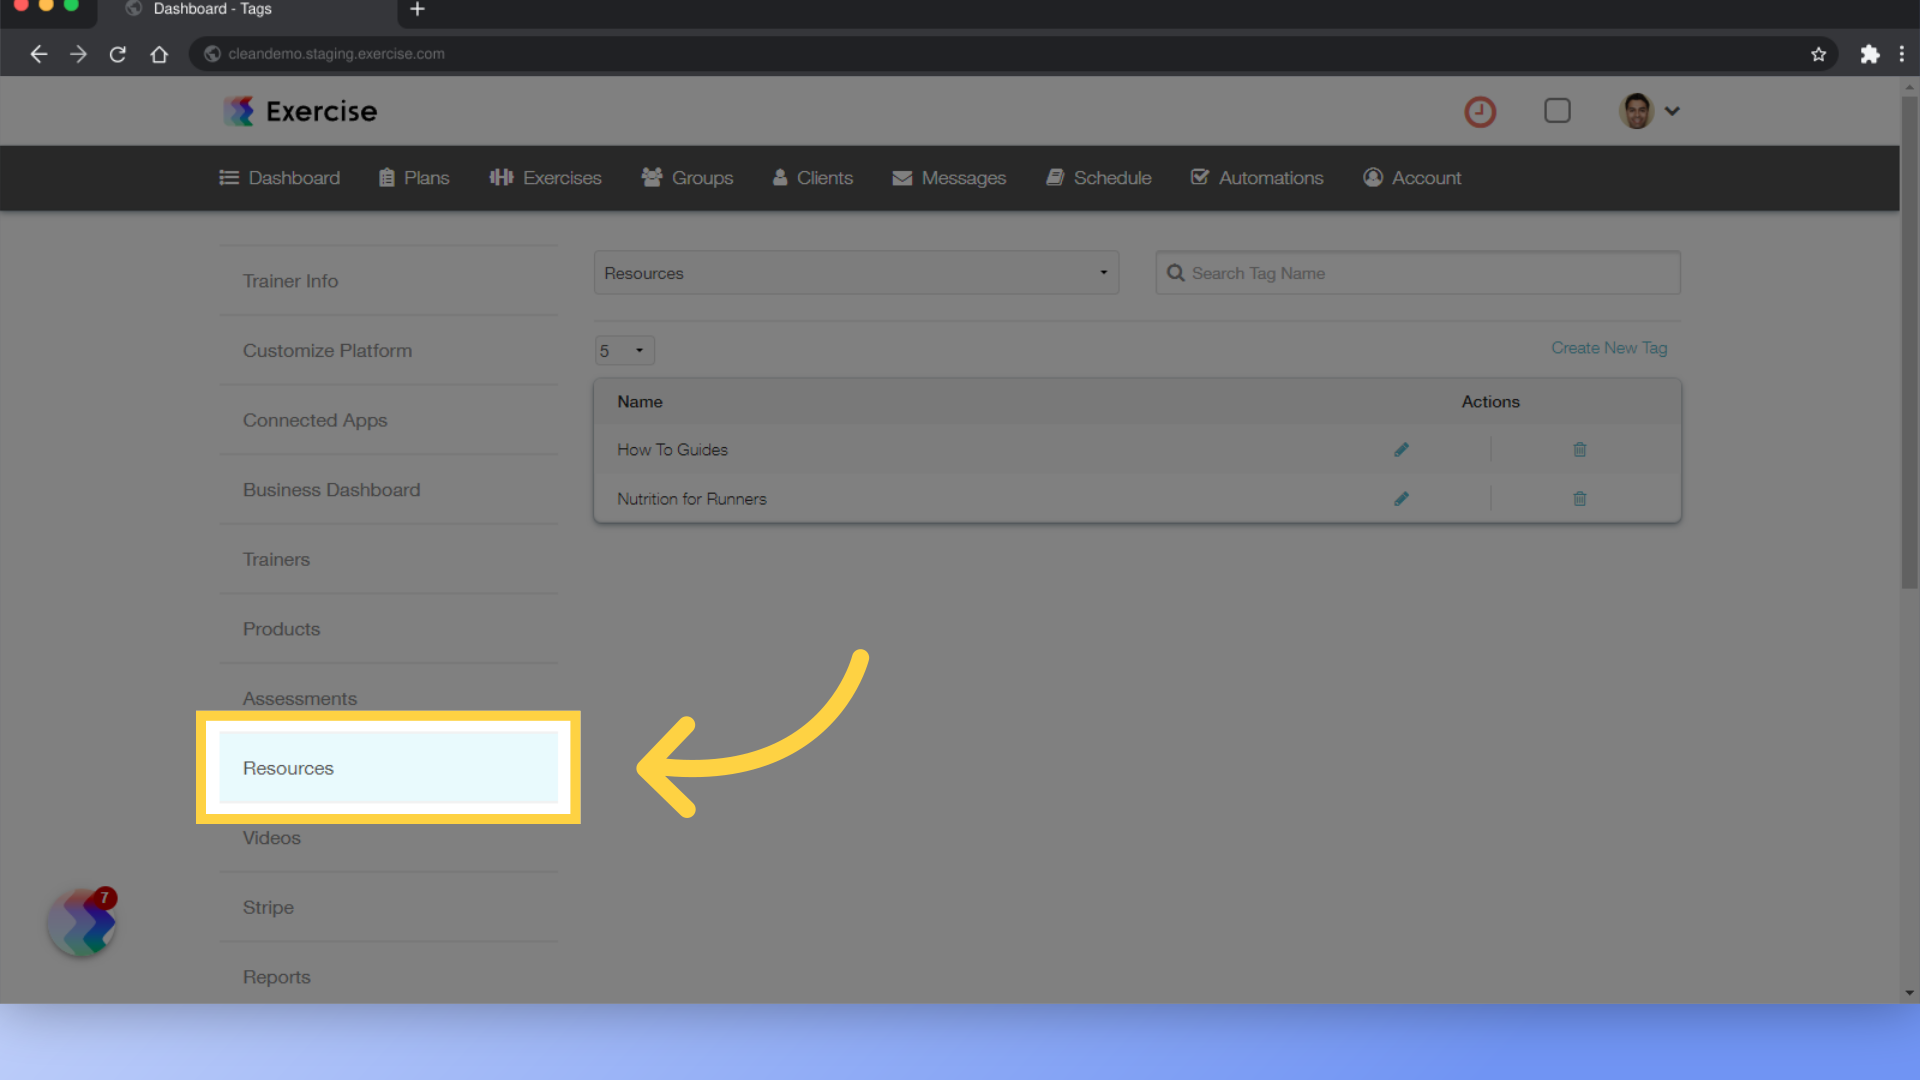Click the edit pencil icon for 'How To Guides'
The width and height of the screenshot is (1920, 1080).
1400,450
